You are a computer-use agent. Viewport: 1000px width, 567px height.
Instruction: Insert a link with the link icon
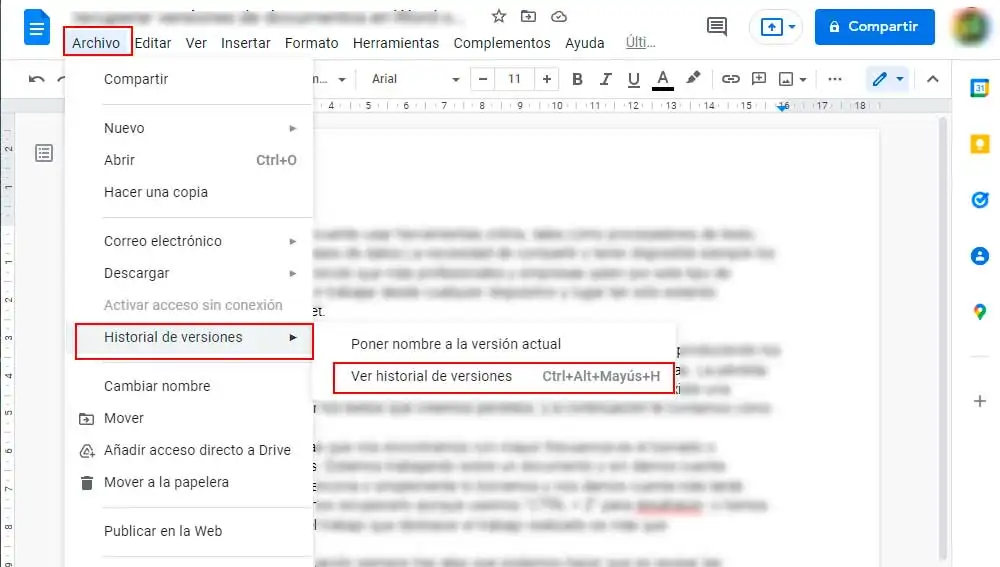730,79
